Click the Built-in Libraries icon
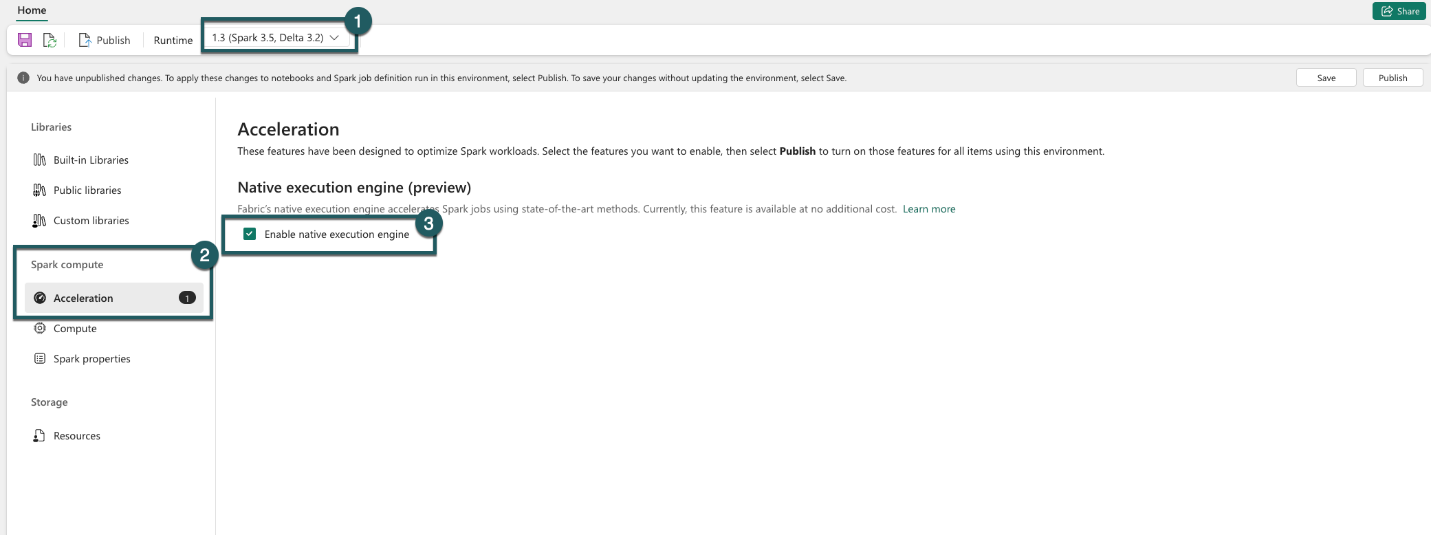 [40, 160]
